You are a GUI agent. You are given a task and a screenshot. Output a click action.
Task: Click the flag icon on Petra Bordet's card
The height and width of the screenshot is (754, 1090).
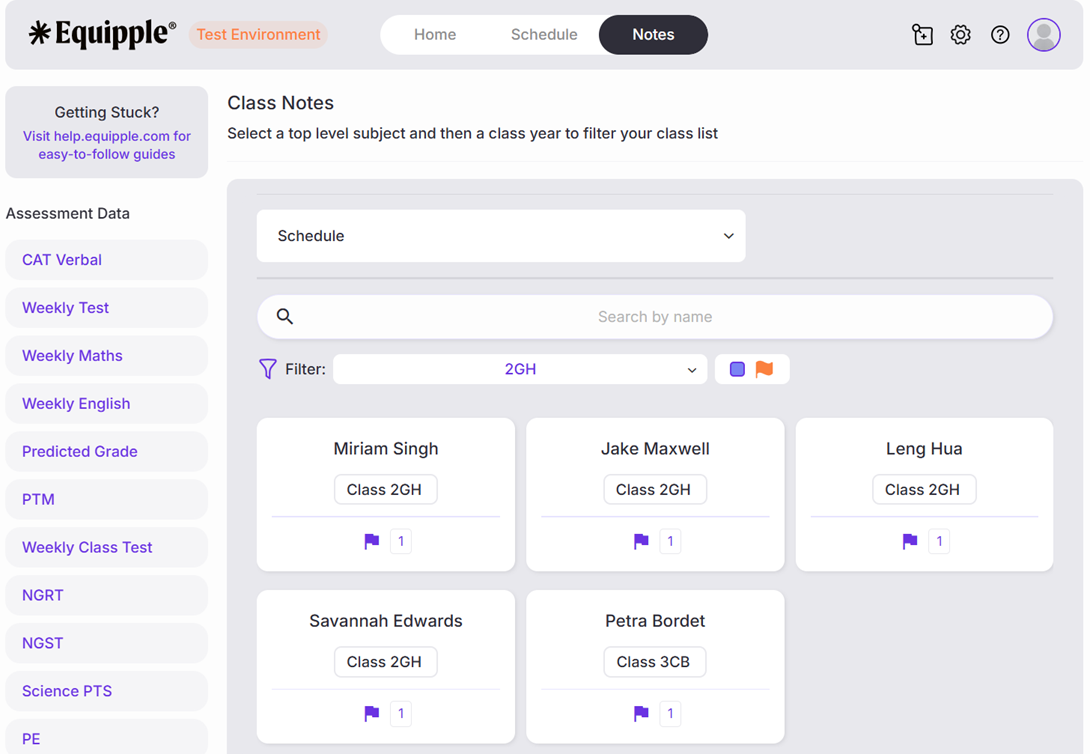641,713
